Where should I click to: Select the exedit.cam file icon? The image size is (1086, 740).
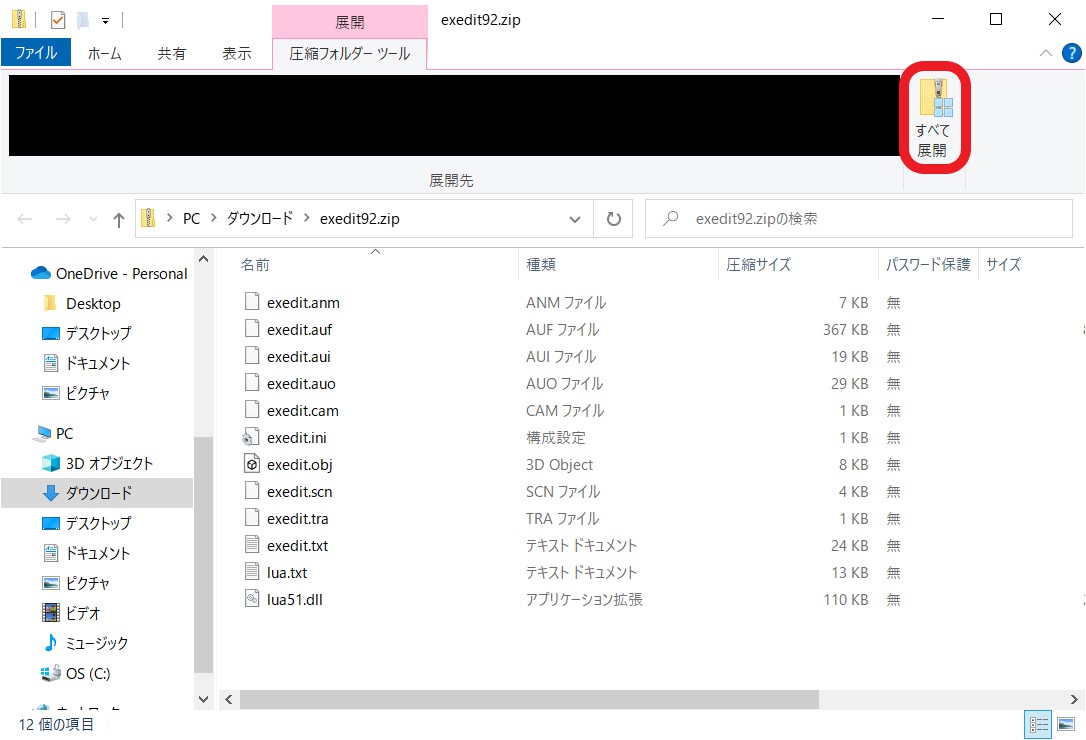(x=252, y=409)
